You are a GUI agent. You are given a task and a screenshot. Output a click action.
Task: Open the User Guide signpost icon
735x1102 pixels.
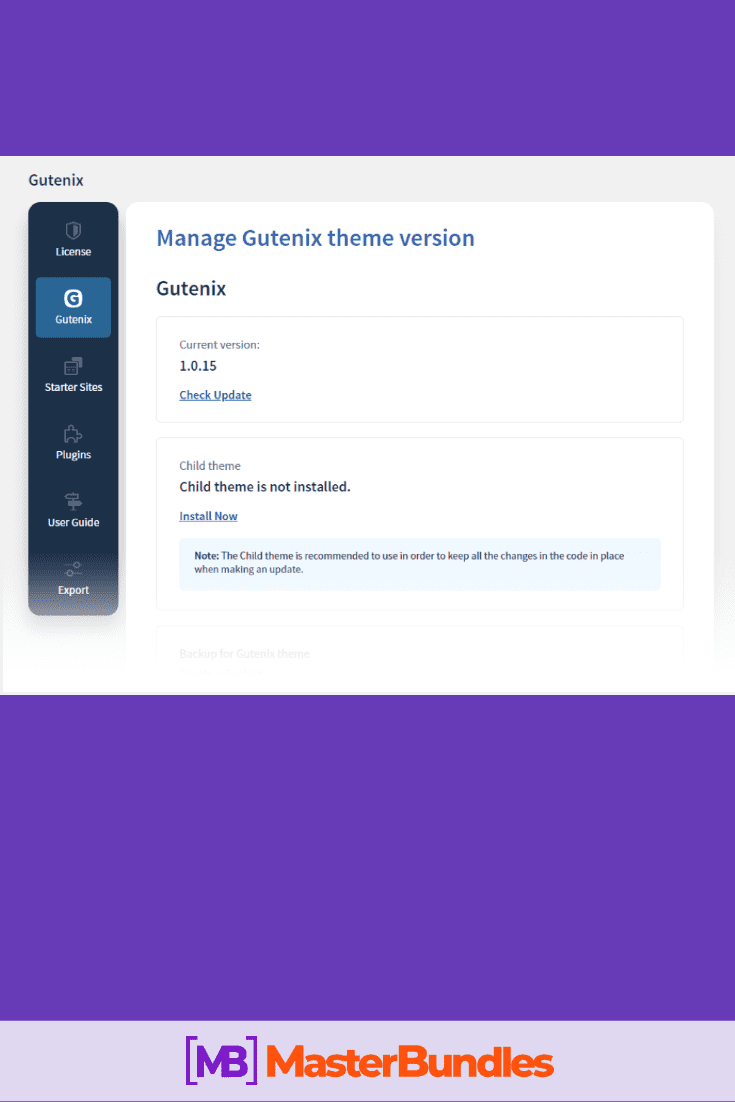(73, 501)
